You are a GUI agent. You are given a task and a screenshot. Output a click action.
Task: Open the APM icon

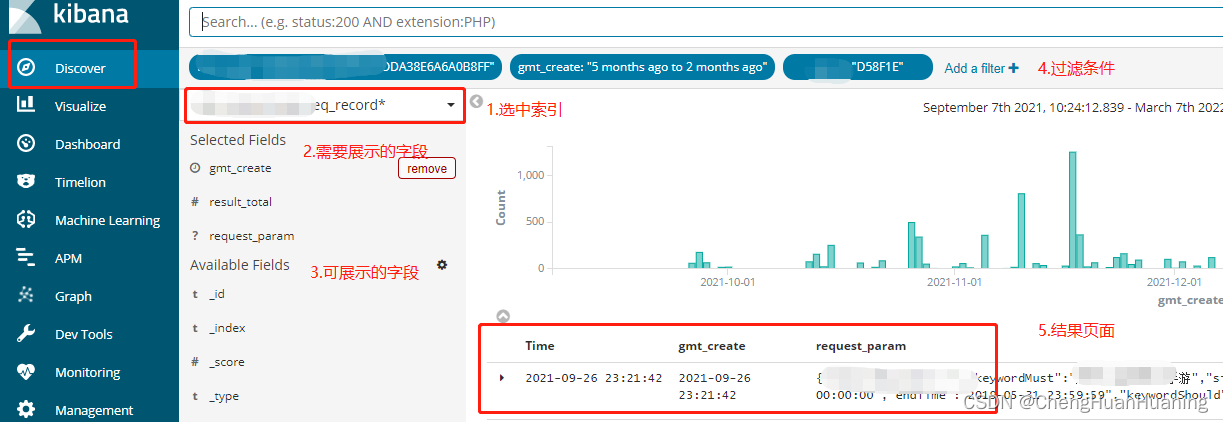point(26,257)
